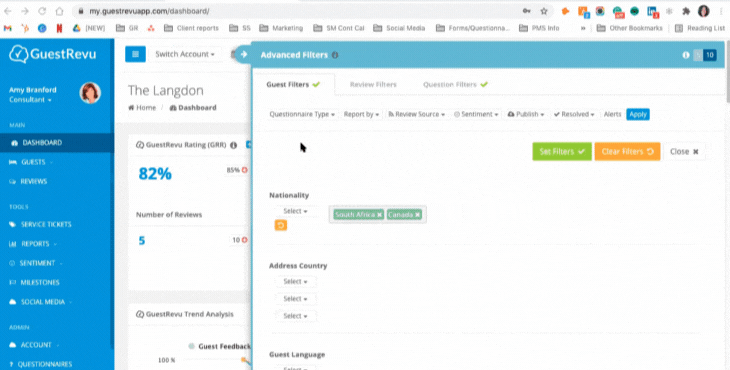Screen dimensions: 730x370
Task: Switch to the Guest Filters tab
Action: coord(293,84)
